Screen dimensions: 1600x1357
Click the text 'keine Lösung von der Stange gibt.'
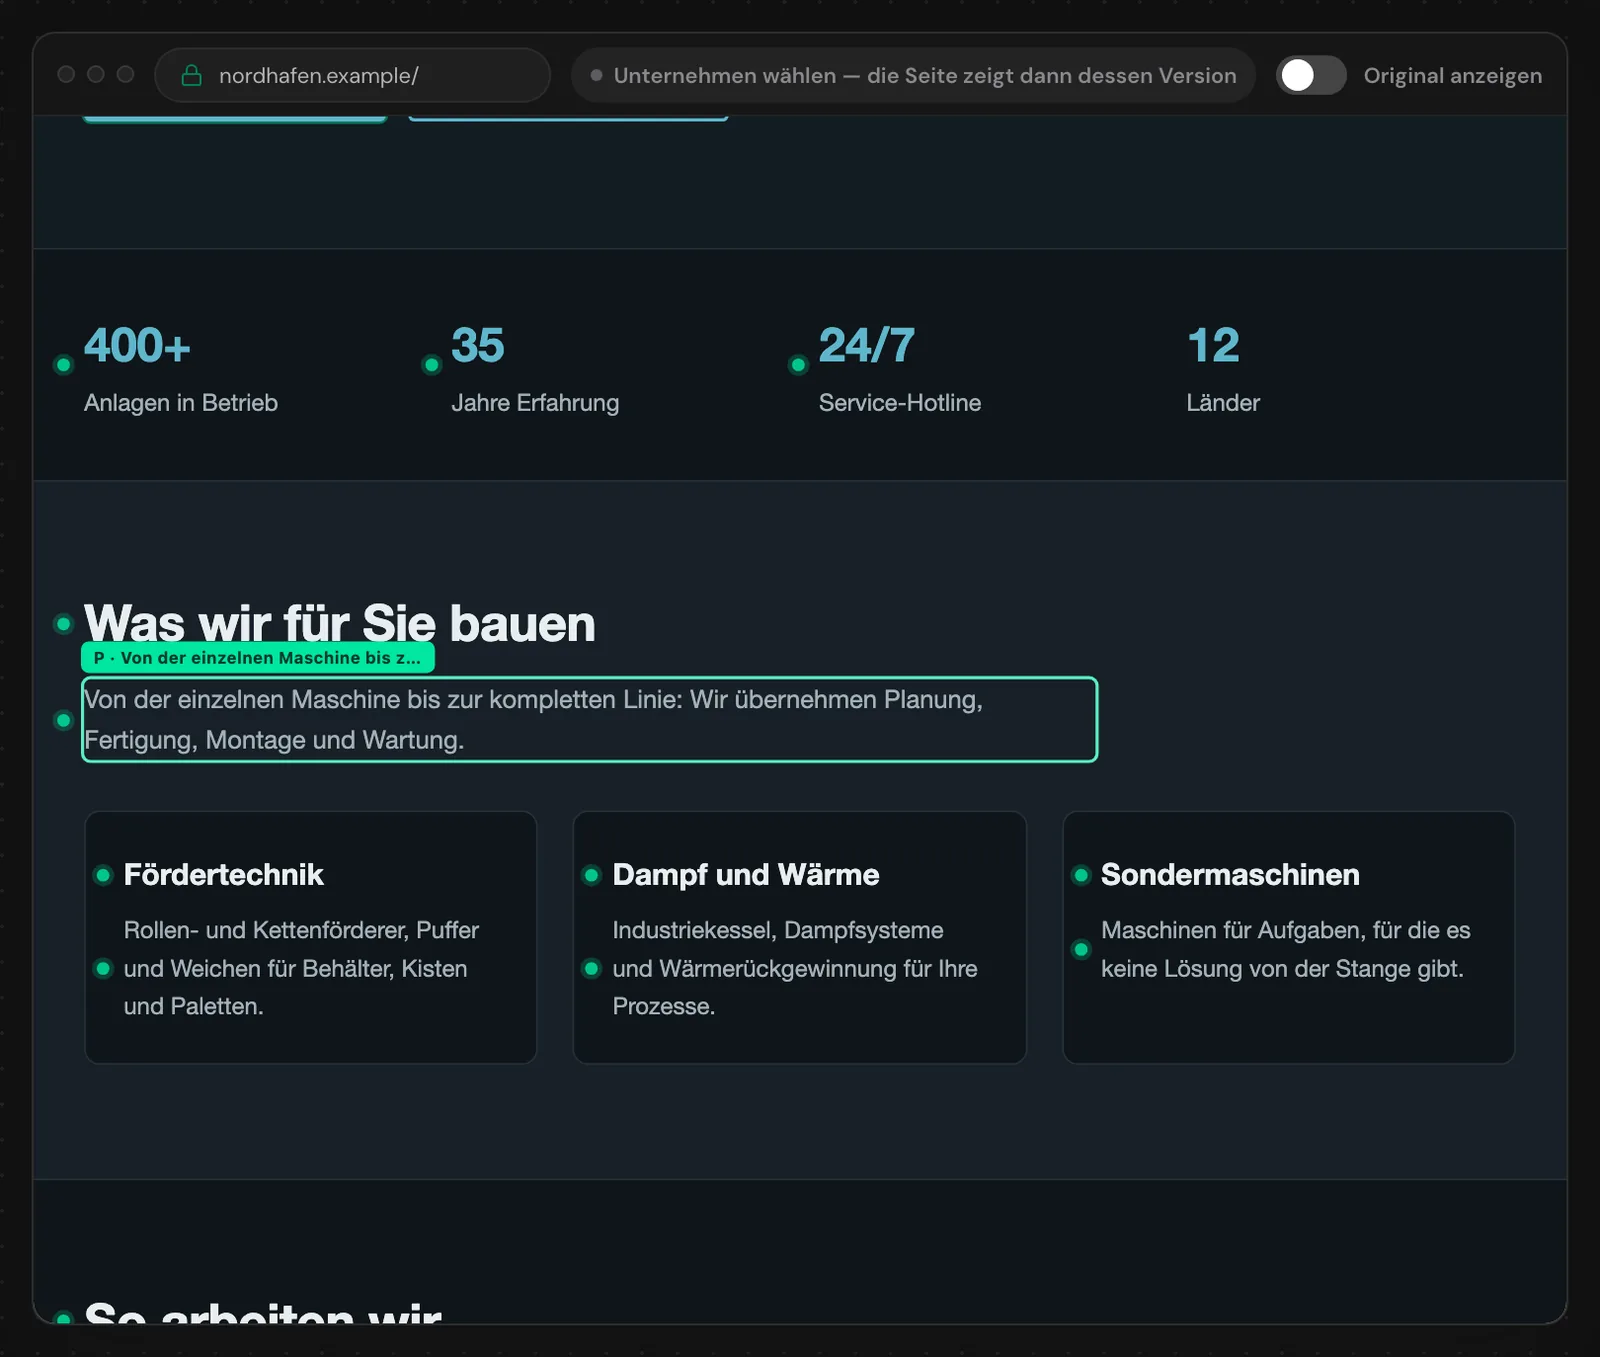point(1282,969)
